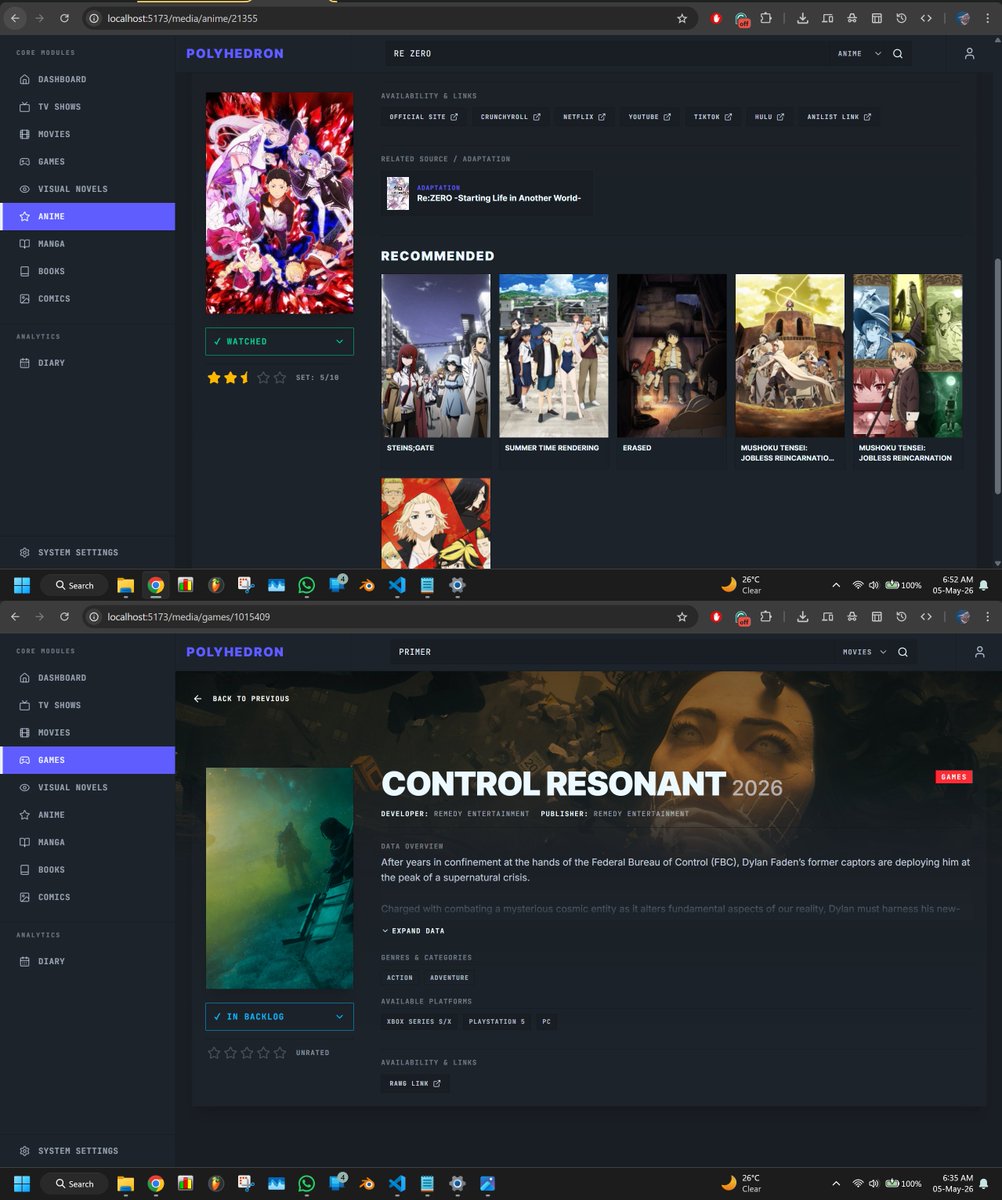The height and width of the screenshot is (1200, 1002).
Task: Open user profile icon on the anime page
Action: [969, 54]
